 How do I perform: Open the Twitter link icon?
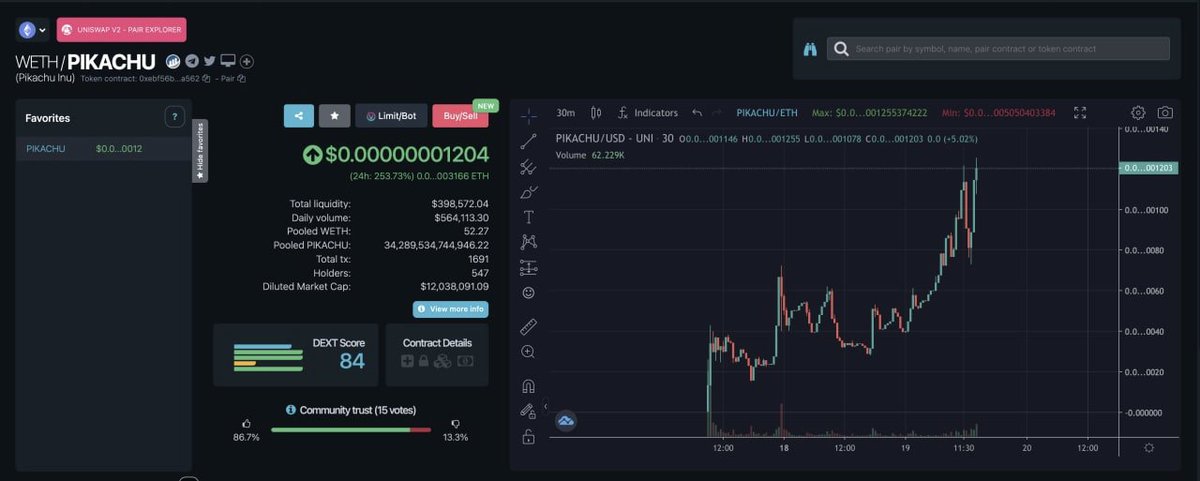pyautogui.click(x=210, y=62)
